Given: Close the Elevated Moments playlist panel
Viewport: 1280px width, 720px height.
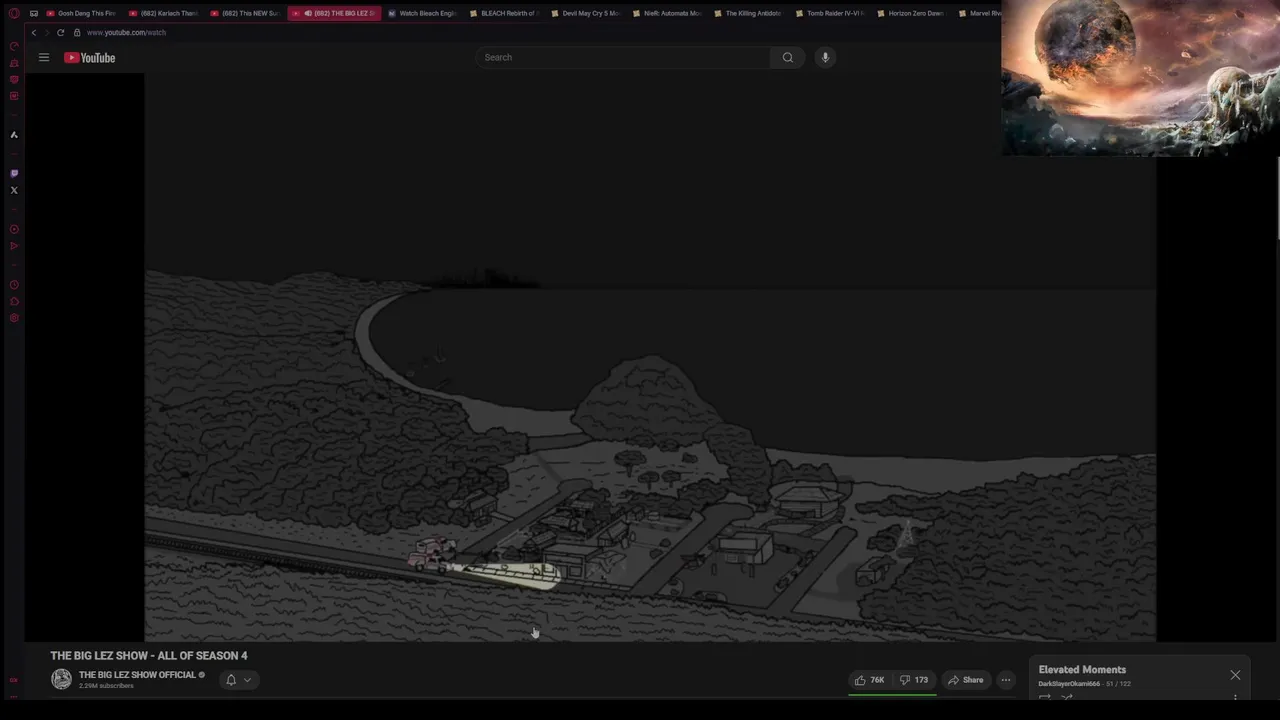Looking at the screenshot, I should pos(1235,675).
